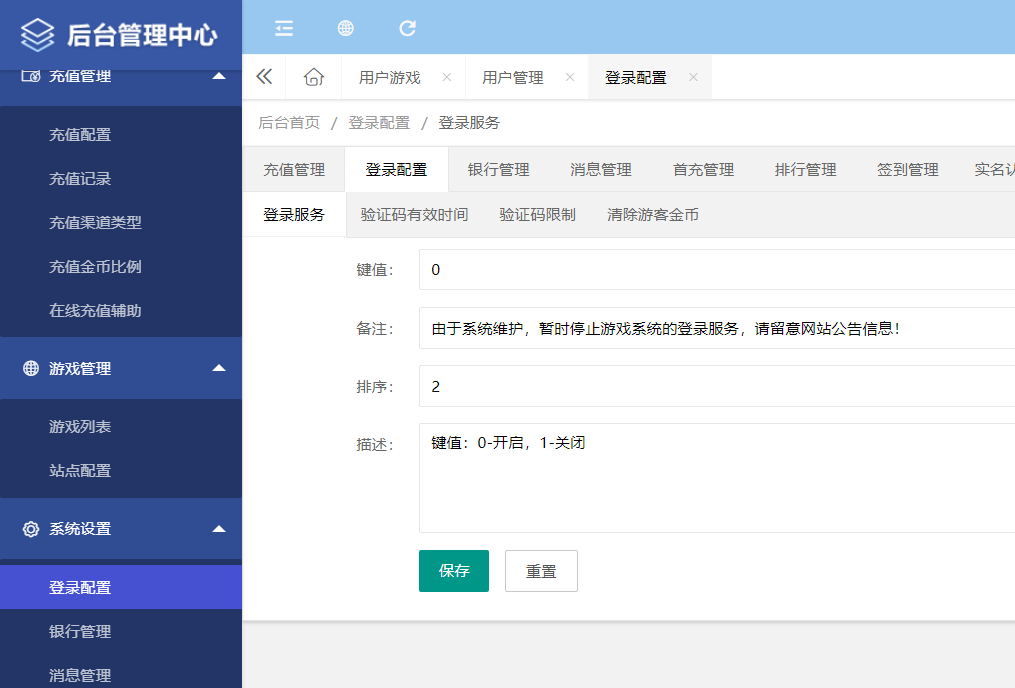The image size is (1015, 688).
Task: Close the 登录配置 tab
Action: (693, 77)
